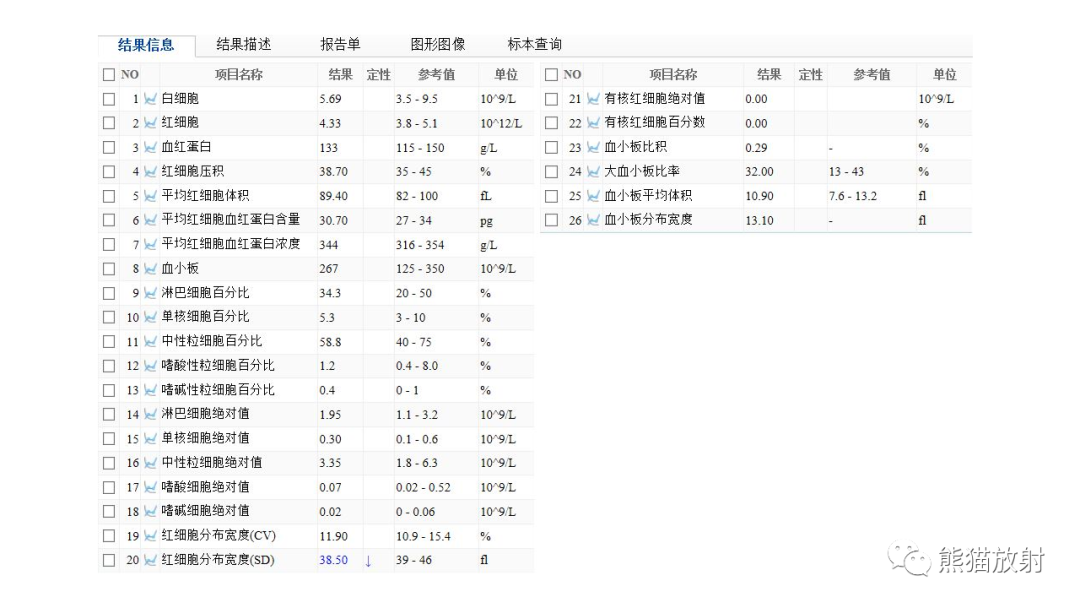The image size is (1080, 608).
Task: Open trend chart icon for 平均红细胞血红蛋白含量
Action: point(150,220)
